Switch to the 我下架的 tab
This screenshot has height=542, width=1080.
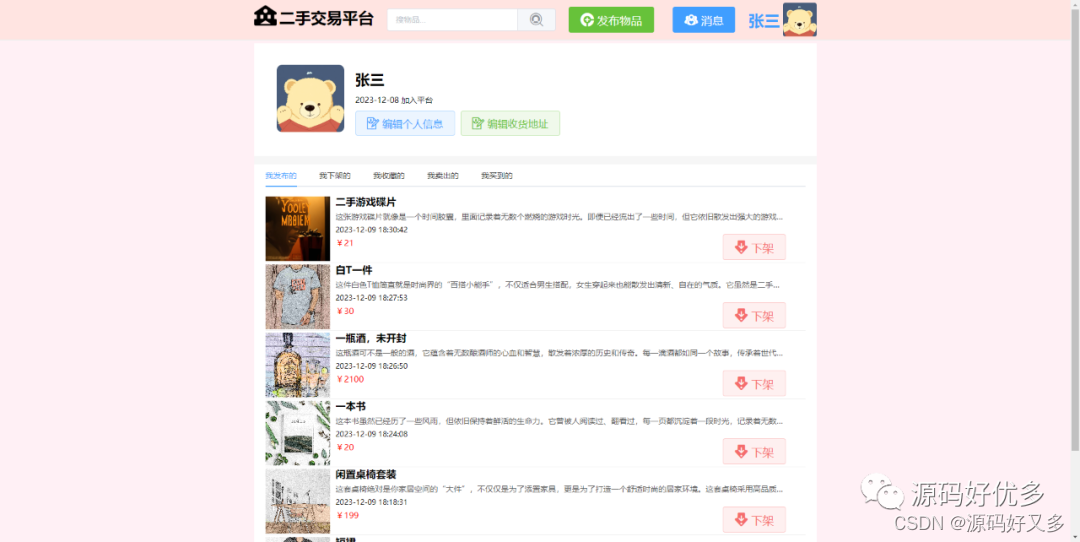(x=335, y=176)
